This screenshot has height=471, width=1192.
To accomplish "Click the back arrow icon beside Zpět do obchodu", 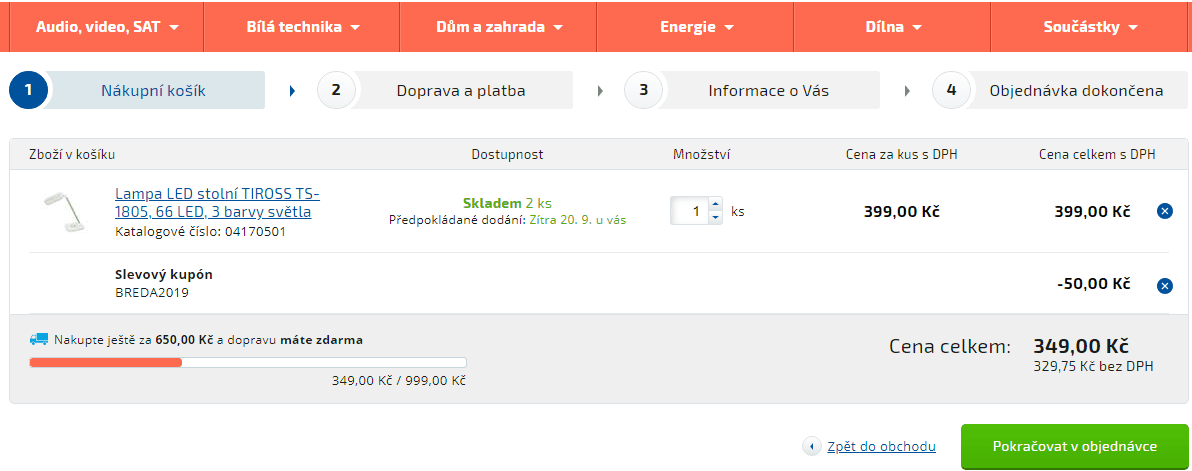I will (812, 447).
